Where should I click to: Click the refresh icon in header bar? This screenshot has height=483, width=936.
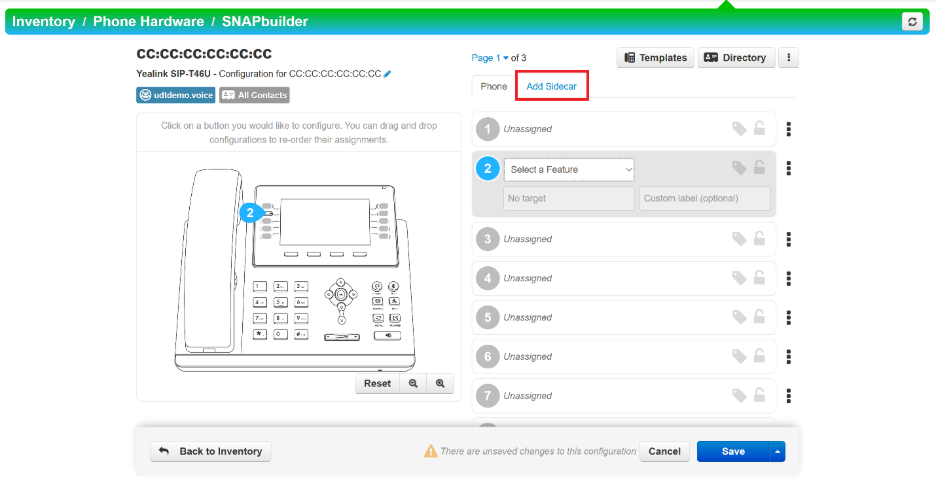912,22
